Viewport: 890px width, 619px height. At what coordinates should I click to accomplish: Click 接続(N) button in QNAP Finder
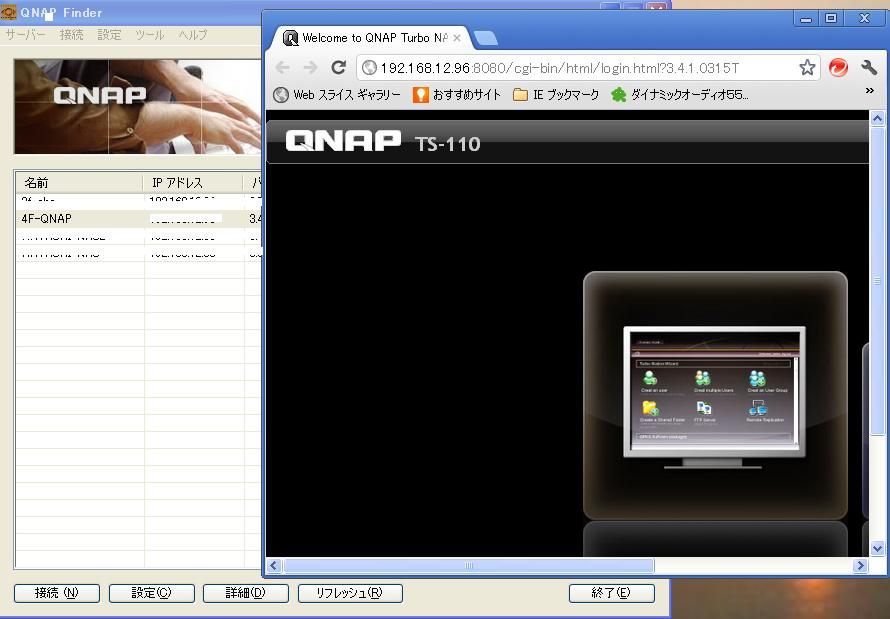click(x=57, y=593)
